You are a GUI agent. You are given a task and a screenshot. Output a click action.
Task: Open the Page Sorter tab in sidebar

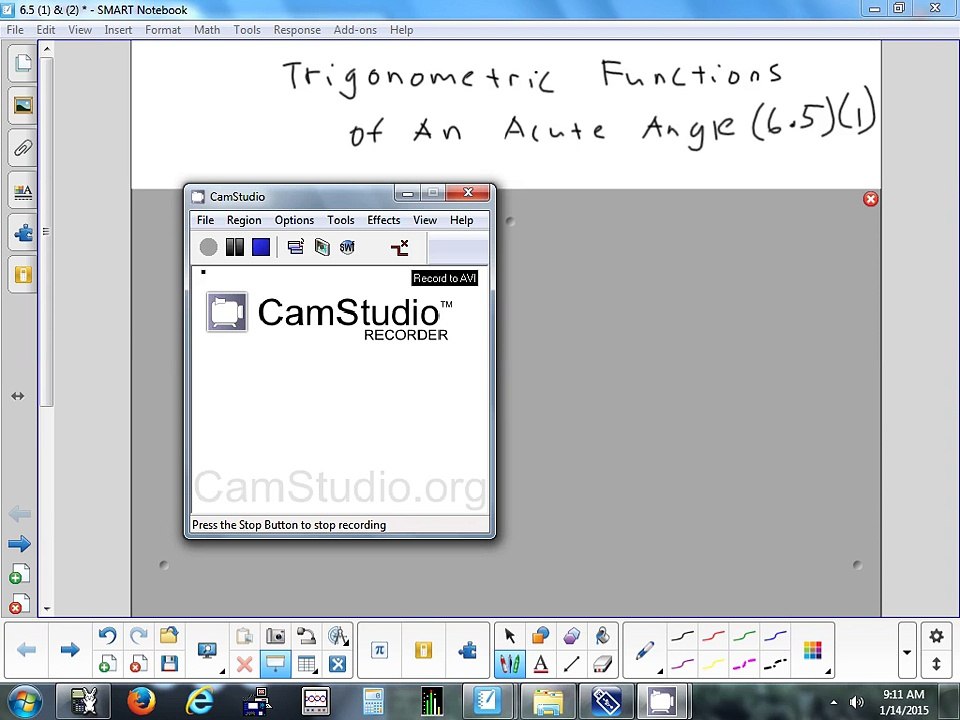(x=23, y=62)
